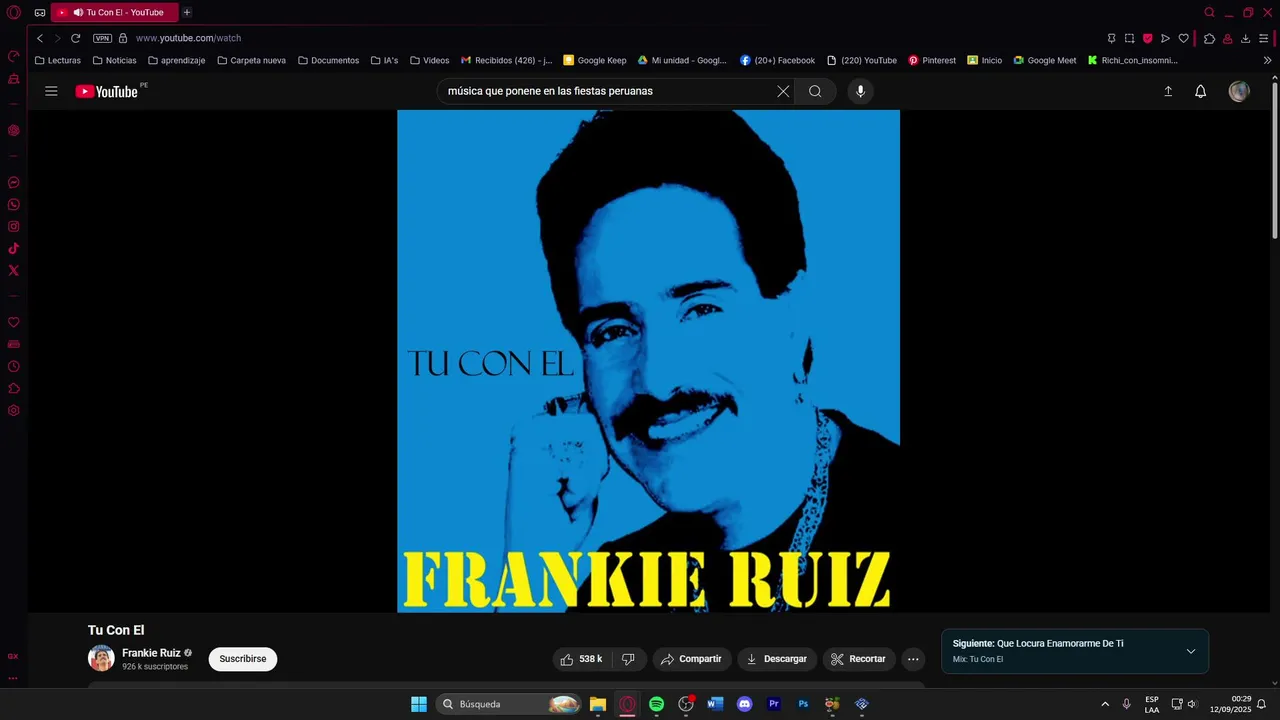Viewport: 1280px width, 720px height.
Task: Open browser extensions cube icon
Action: [1209, 38]
